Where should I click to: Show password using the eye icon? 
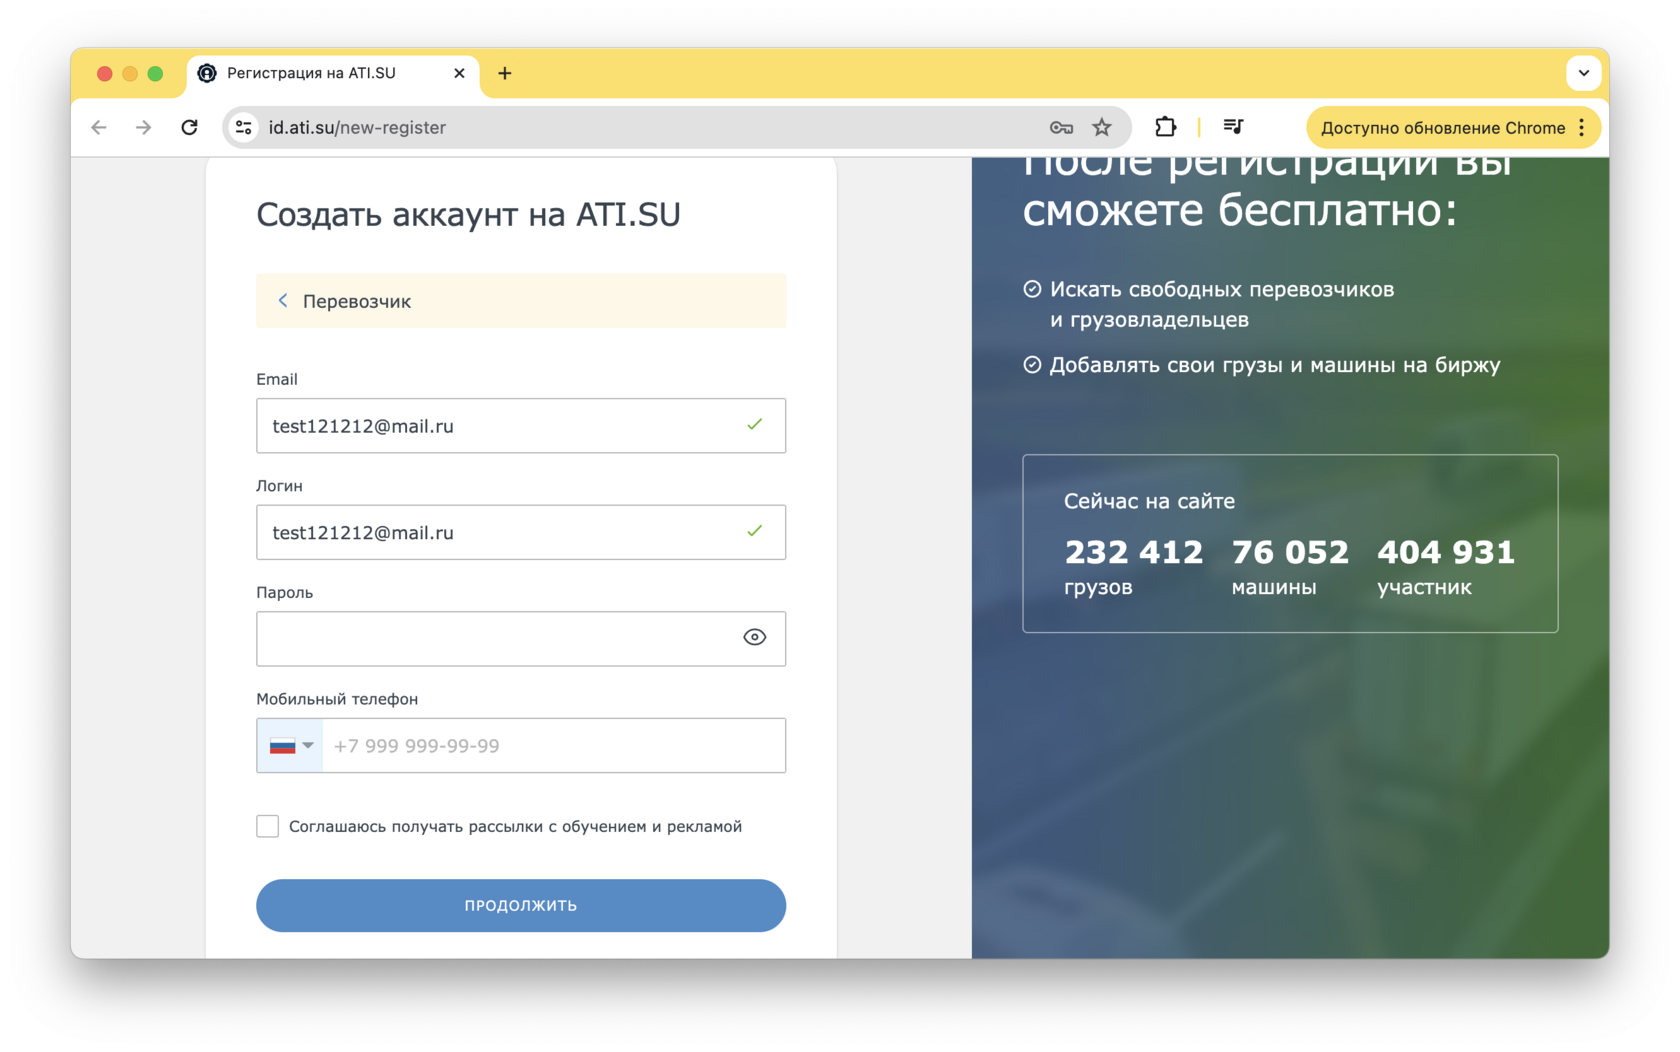(x=754, y=638)
